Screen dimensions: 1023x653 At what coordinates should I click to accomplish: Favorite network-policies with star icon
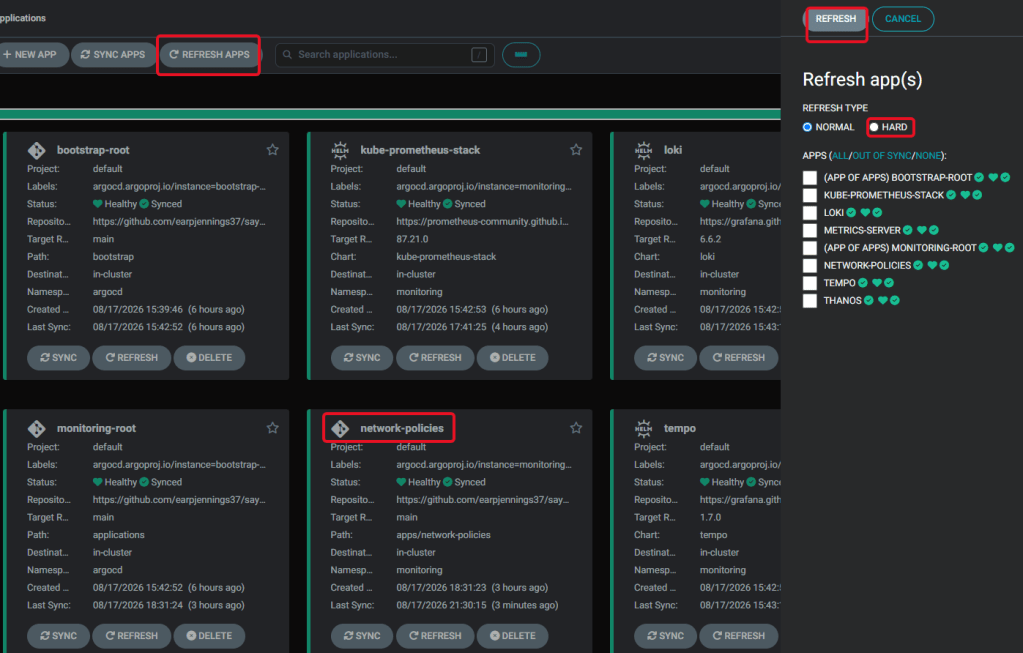[576, 428]
